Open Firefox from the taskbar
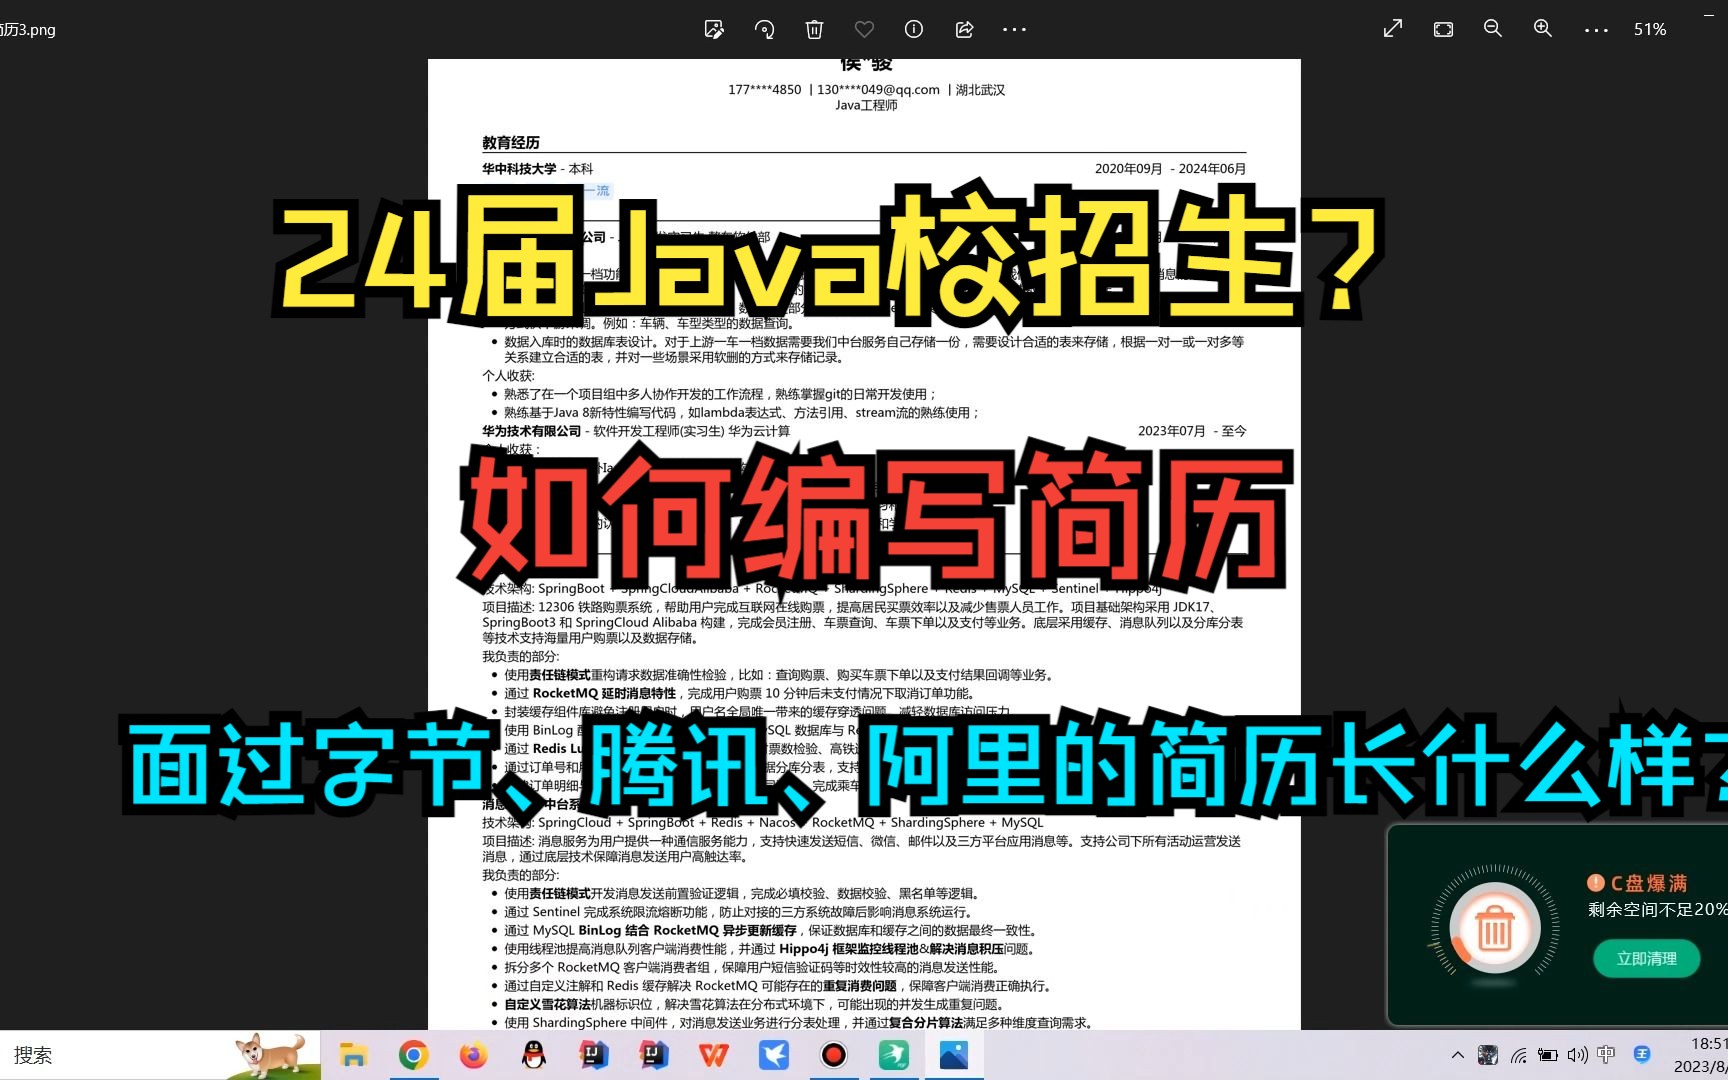This screenshot has width=1728, height=1080. (x=473, y=1055)
